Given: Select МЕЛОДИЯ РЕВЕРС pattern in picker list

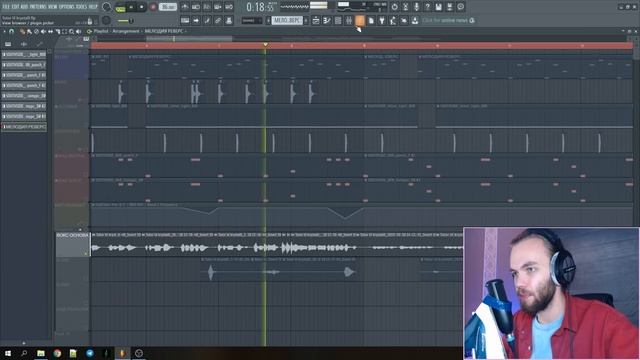Looking at the screenshot, I should (x=24, y=127).
